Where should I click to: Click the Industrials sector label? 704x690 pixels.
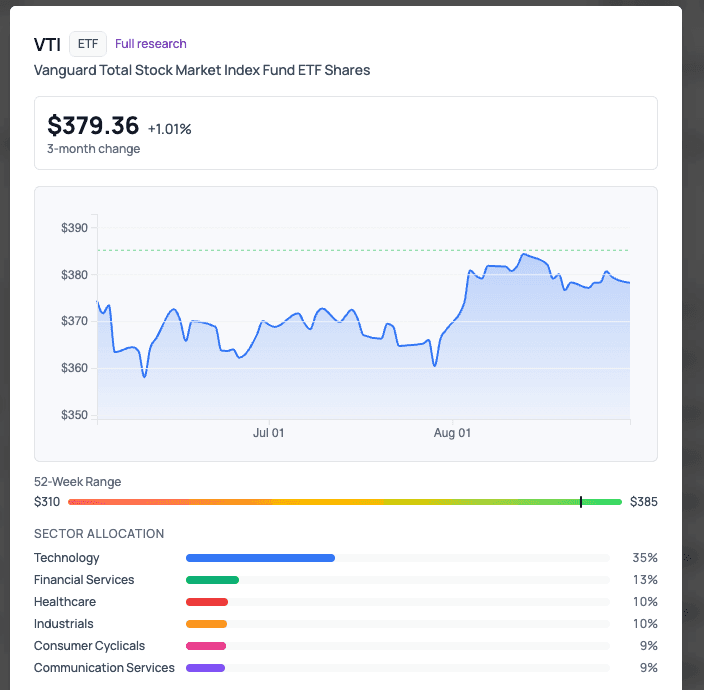tap(63, 624)
